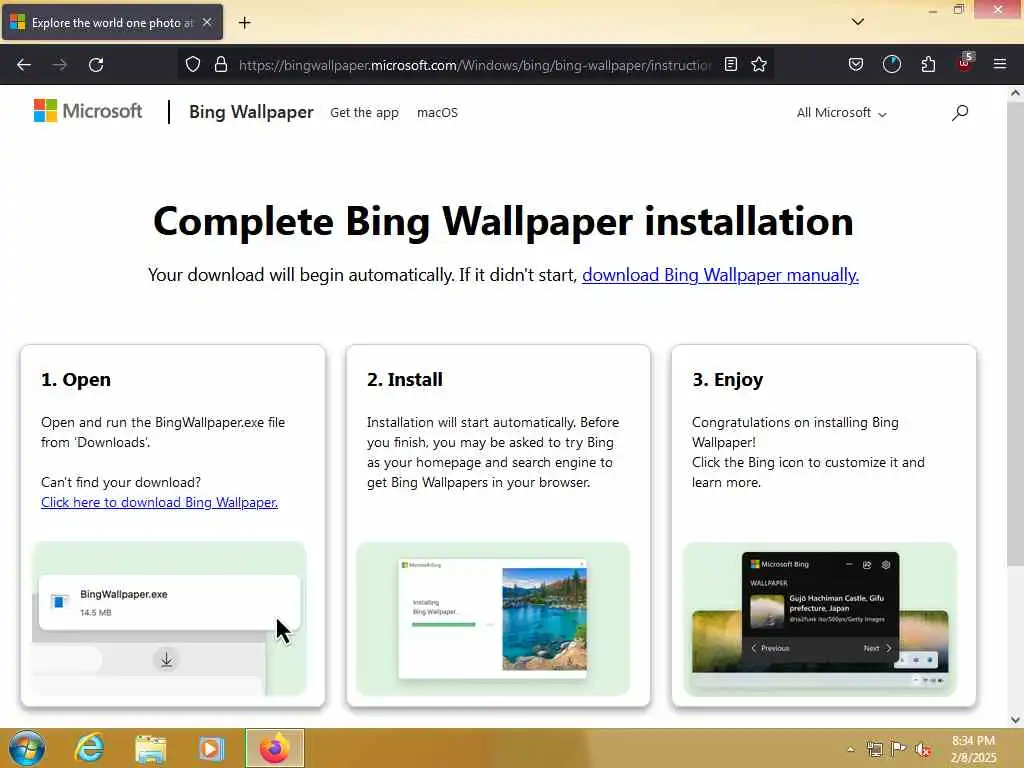Screen dimensions: 1024x768
Task: Bookmark this page with the star
Action: coord(759,65)
